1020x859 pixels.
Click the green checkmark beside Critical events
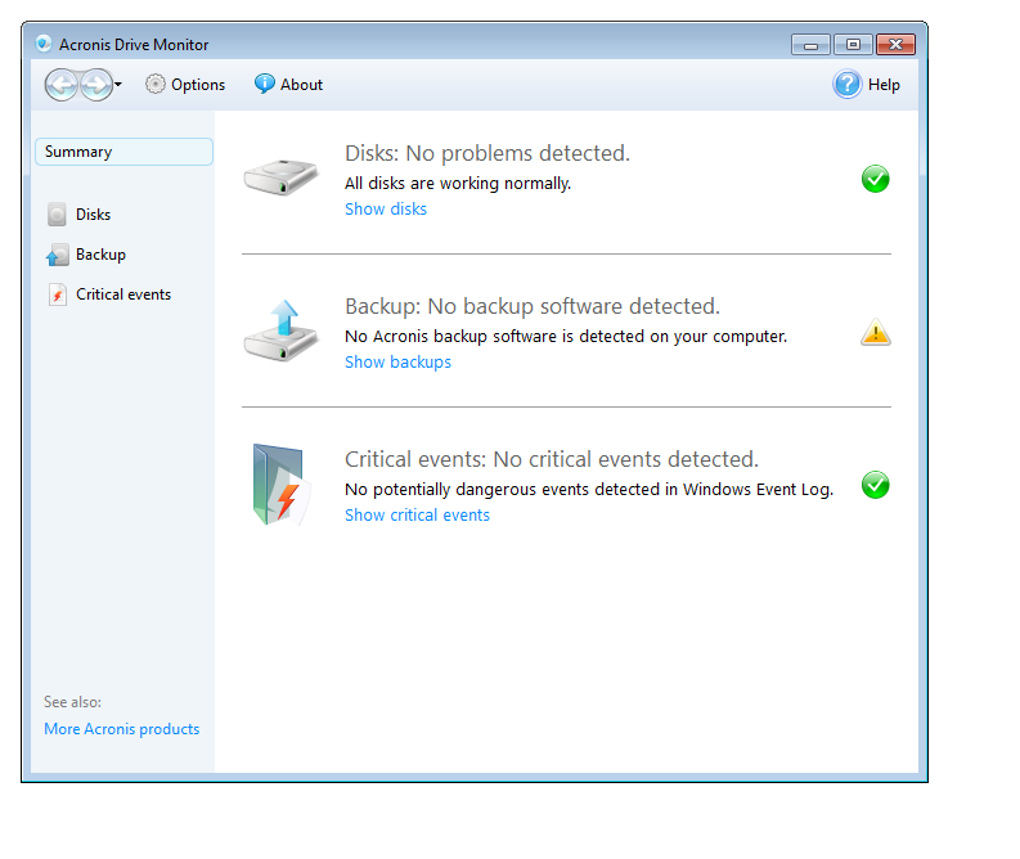click(876, 485)
